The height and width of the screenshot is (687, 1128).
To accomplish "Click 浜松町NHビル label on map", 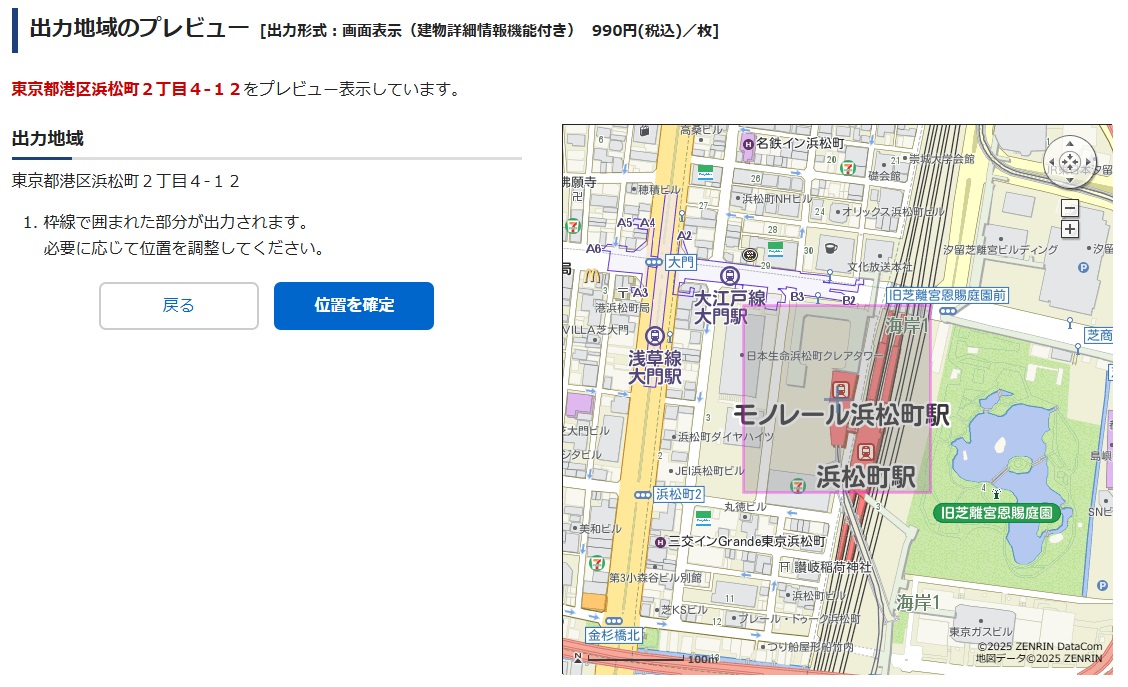I will pyautogui.click(x=776, y=199).
